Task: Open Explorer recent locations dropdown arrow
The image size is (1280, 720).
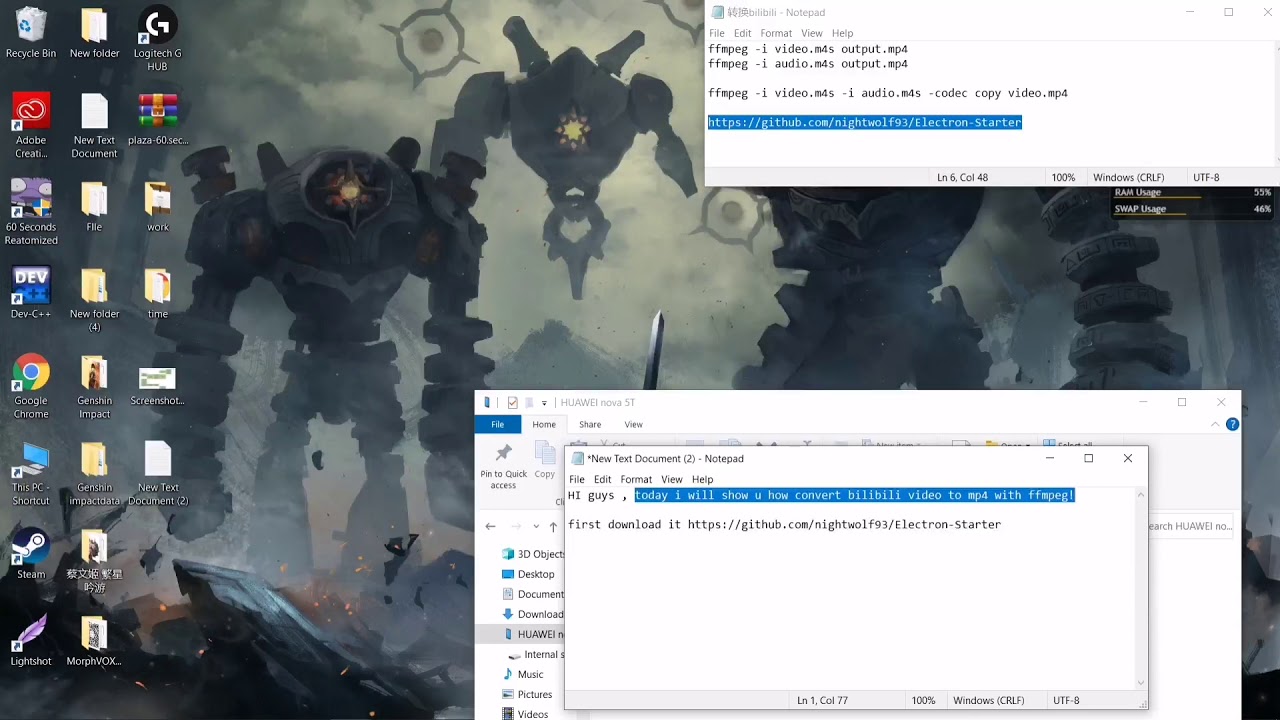Action: point(536,527)
